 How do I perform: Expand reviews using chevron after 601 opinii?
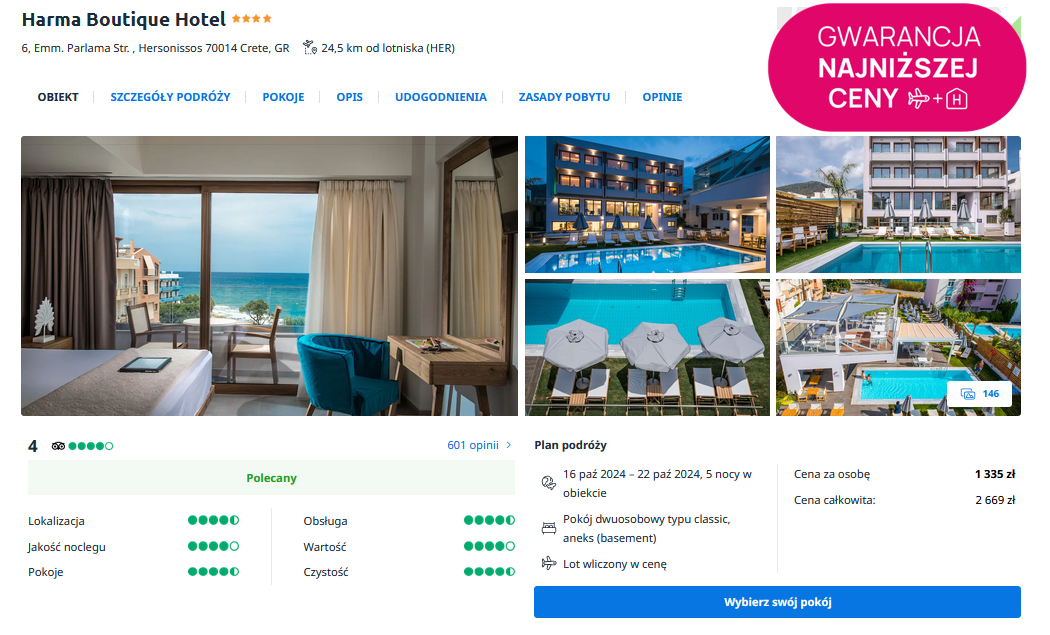tap(509, 445)
